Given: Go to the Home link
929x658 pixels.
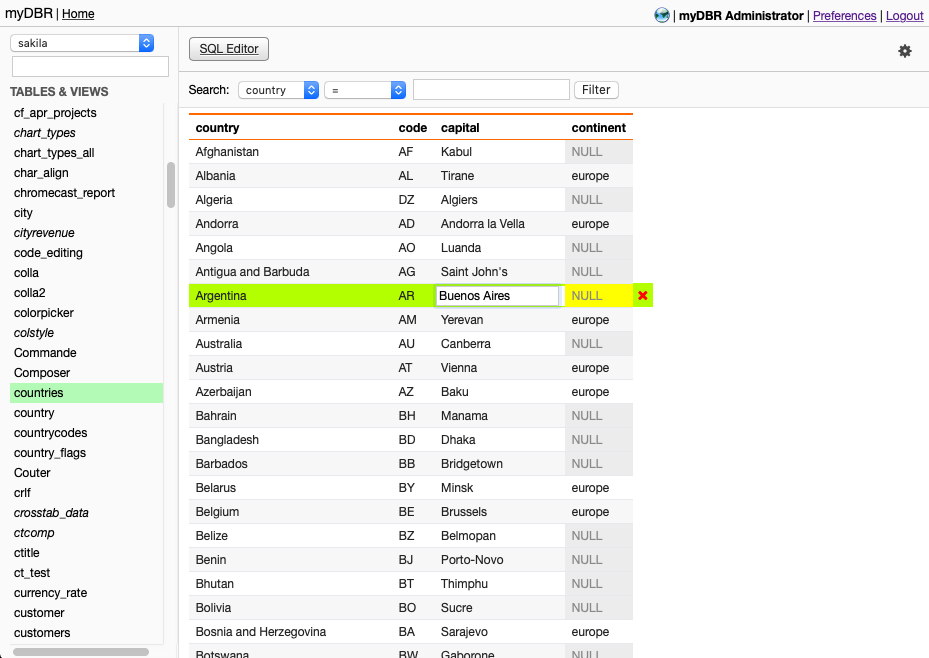Looking at the screenshot, I should point(78,14).
